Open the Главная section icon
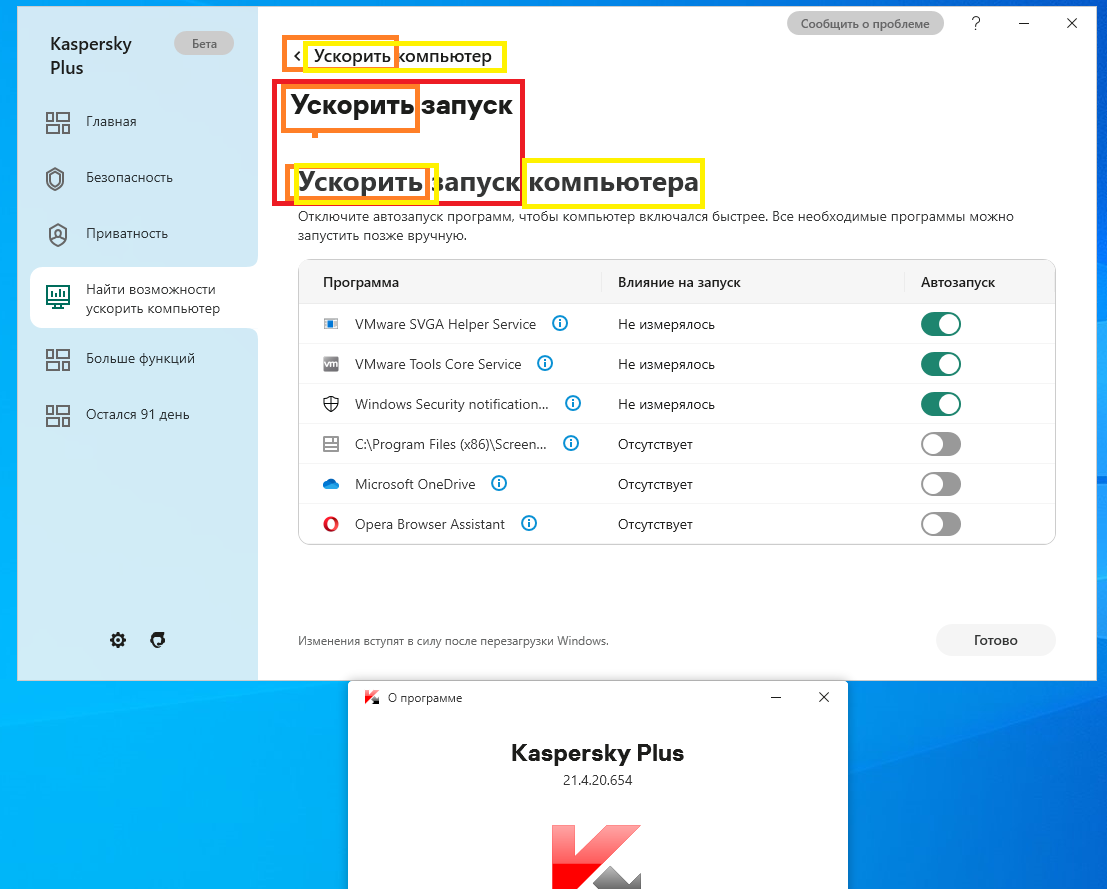 click(58, 123)
